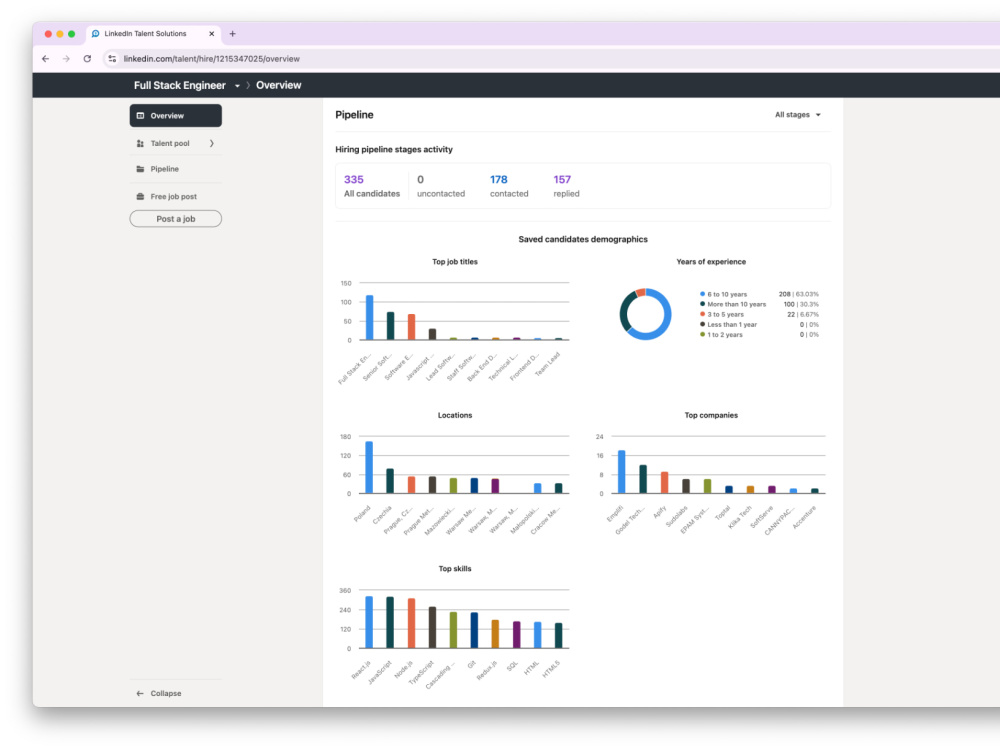This screenshot has height=750, width=1000.
Task: Click the Talent pool people icon
Action: [140, 143]
